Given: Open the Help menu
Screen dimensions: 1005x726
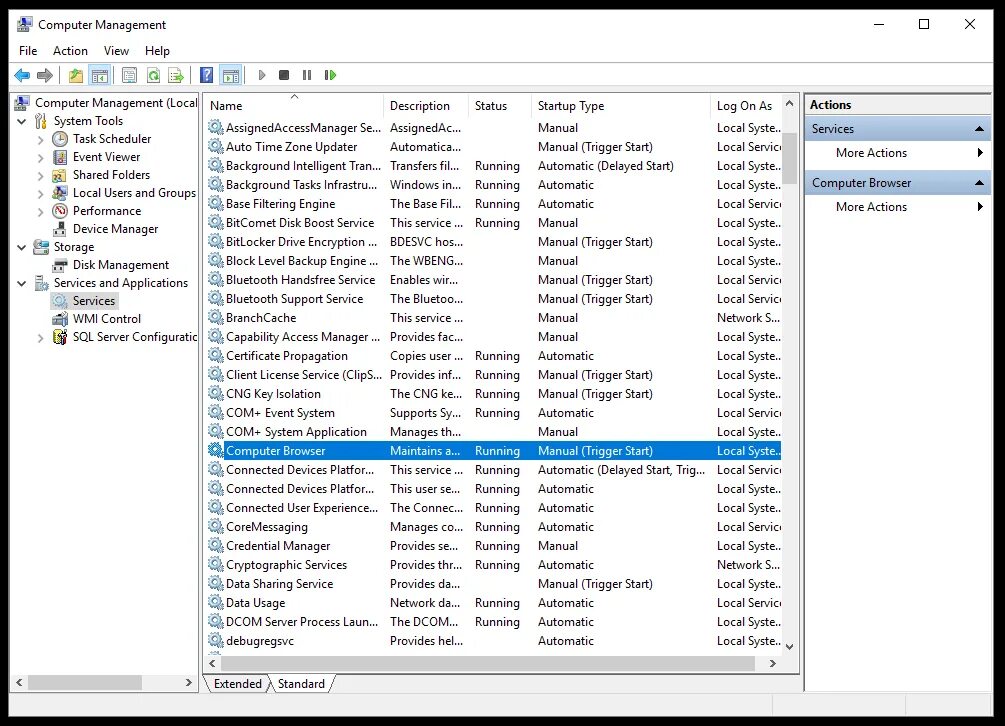Looking at the screenshot, I should point(157,51).
